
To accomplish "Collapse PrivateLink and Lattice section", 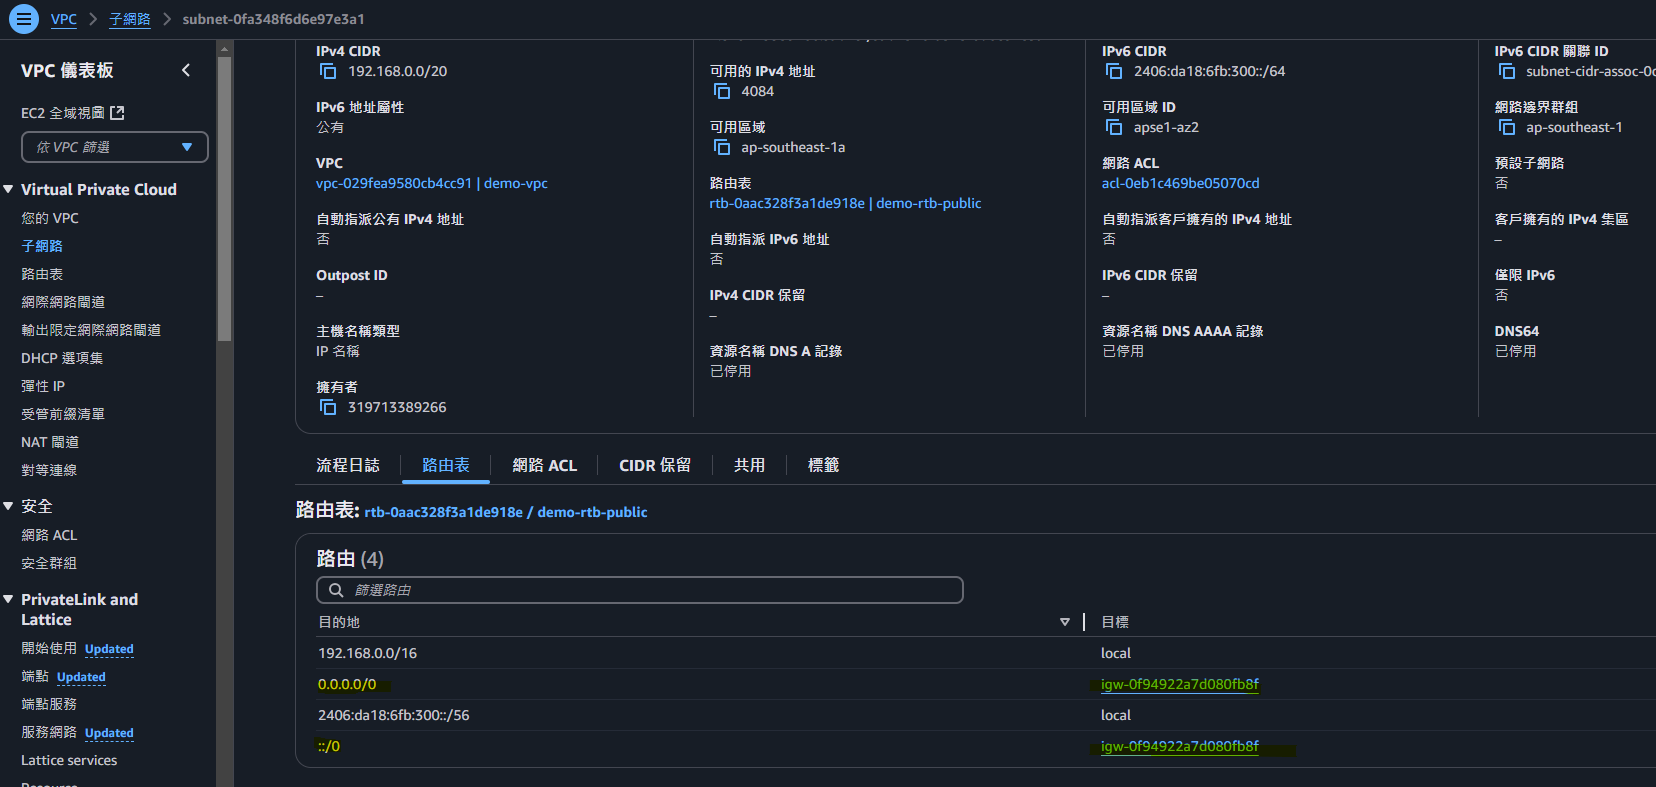I will coord(9,599).
